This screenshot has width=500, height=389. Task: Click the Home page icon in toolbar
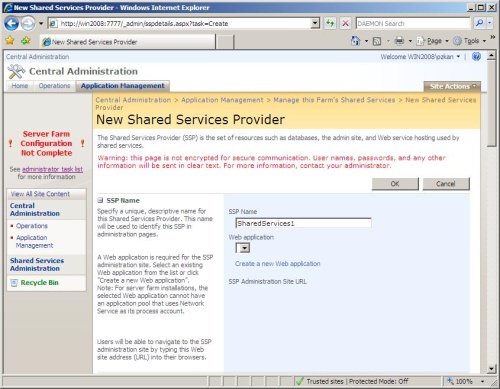[x=356, y=41]
